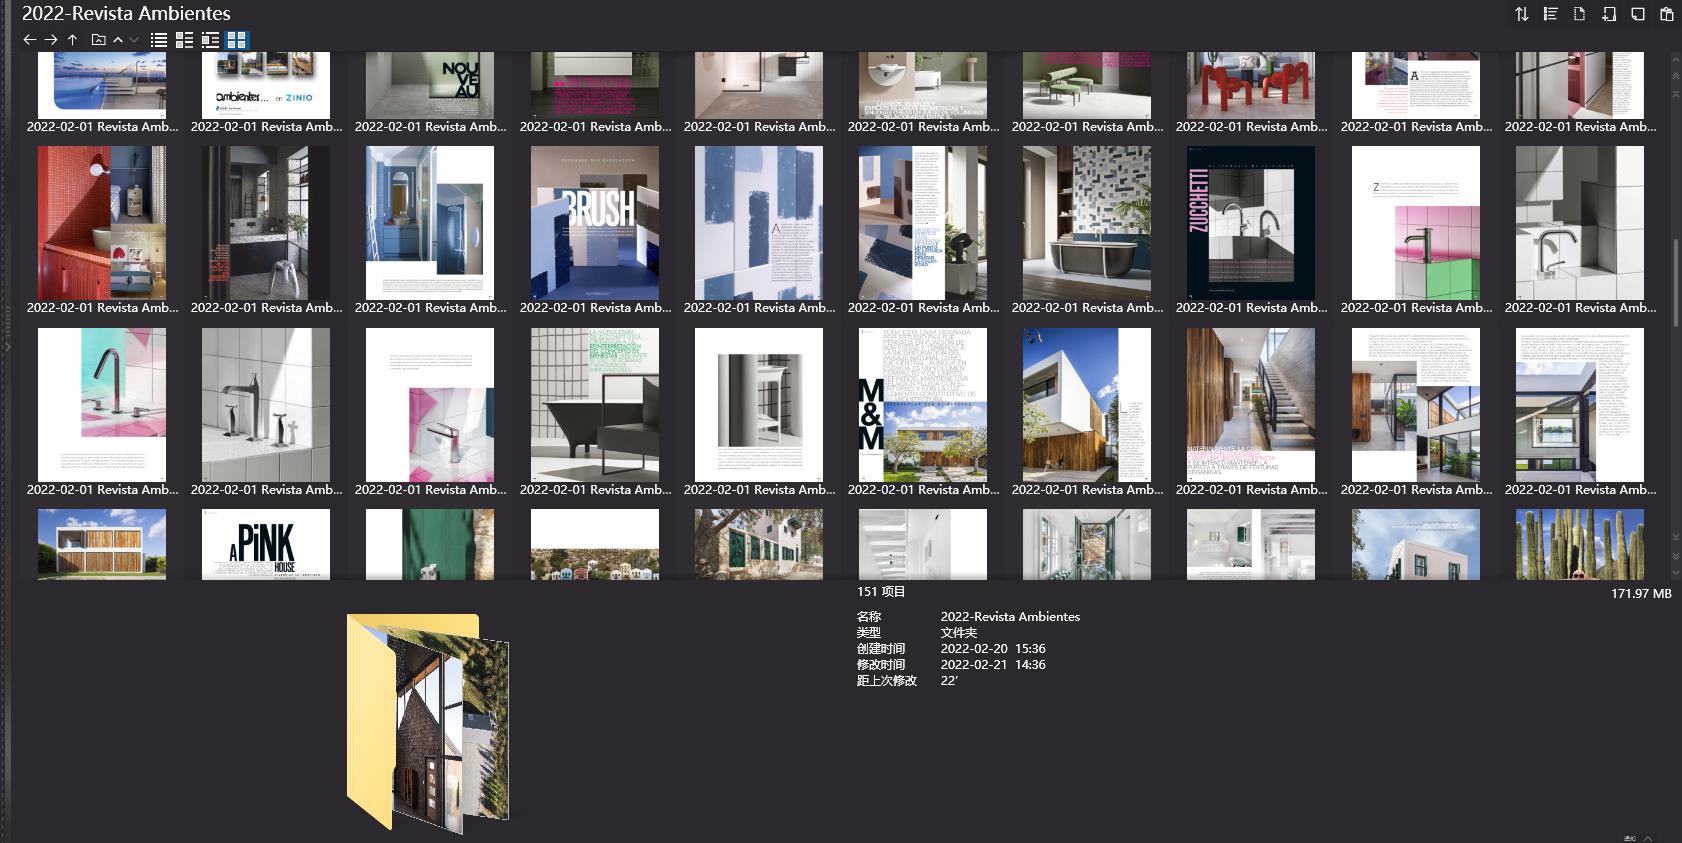This screenshot has height=843, width=1682.
Task: Open the white stucco house thumbnail
Action: coord(1416,544)
